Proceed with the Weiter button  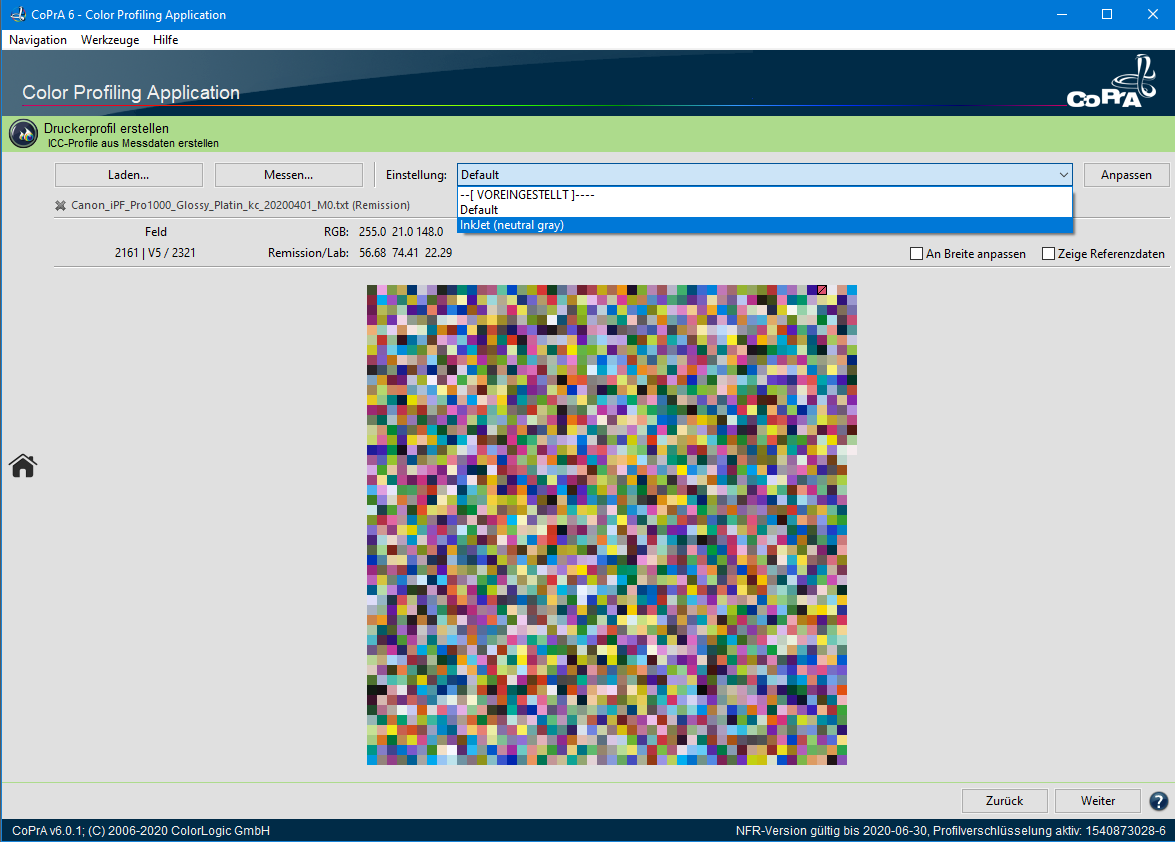pos(1097,801)
